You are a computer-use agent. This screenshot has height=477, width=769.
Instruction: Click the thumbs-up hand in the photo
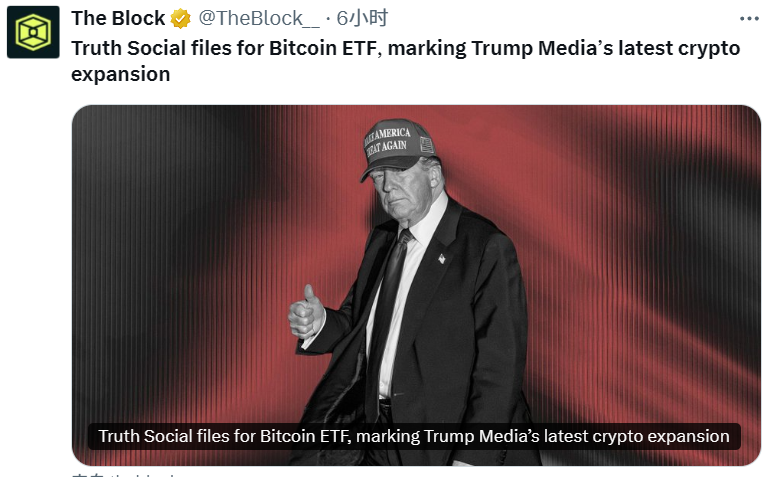tap(307, 313)
